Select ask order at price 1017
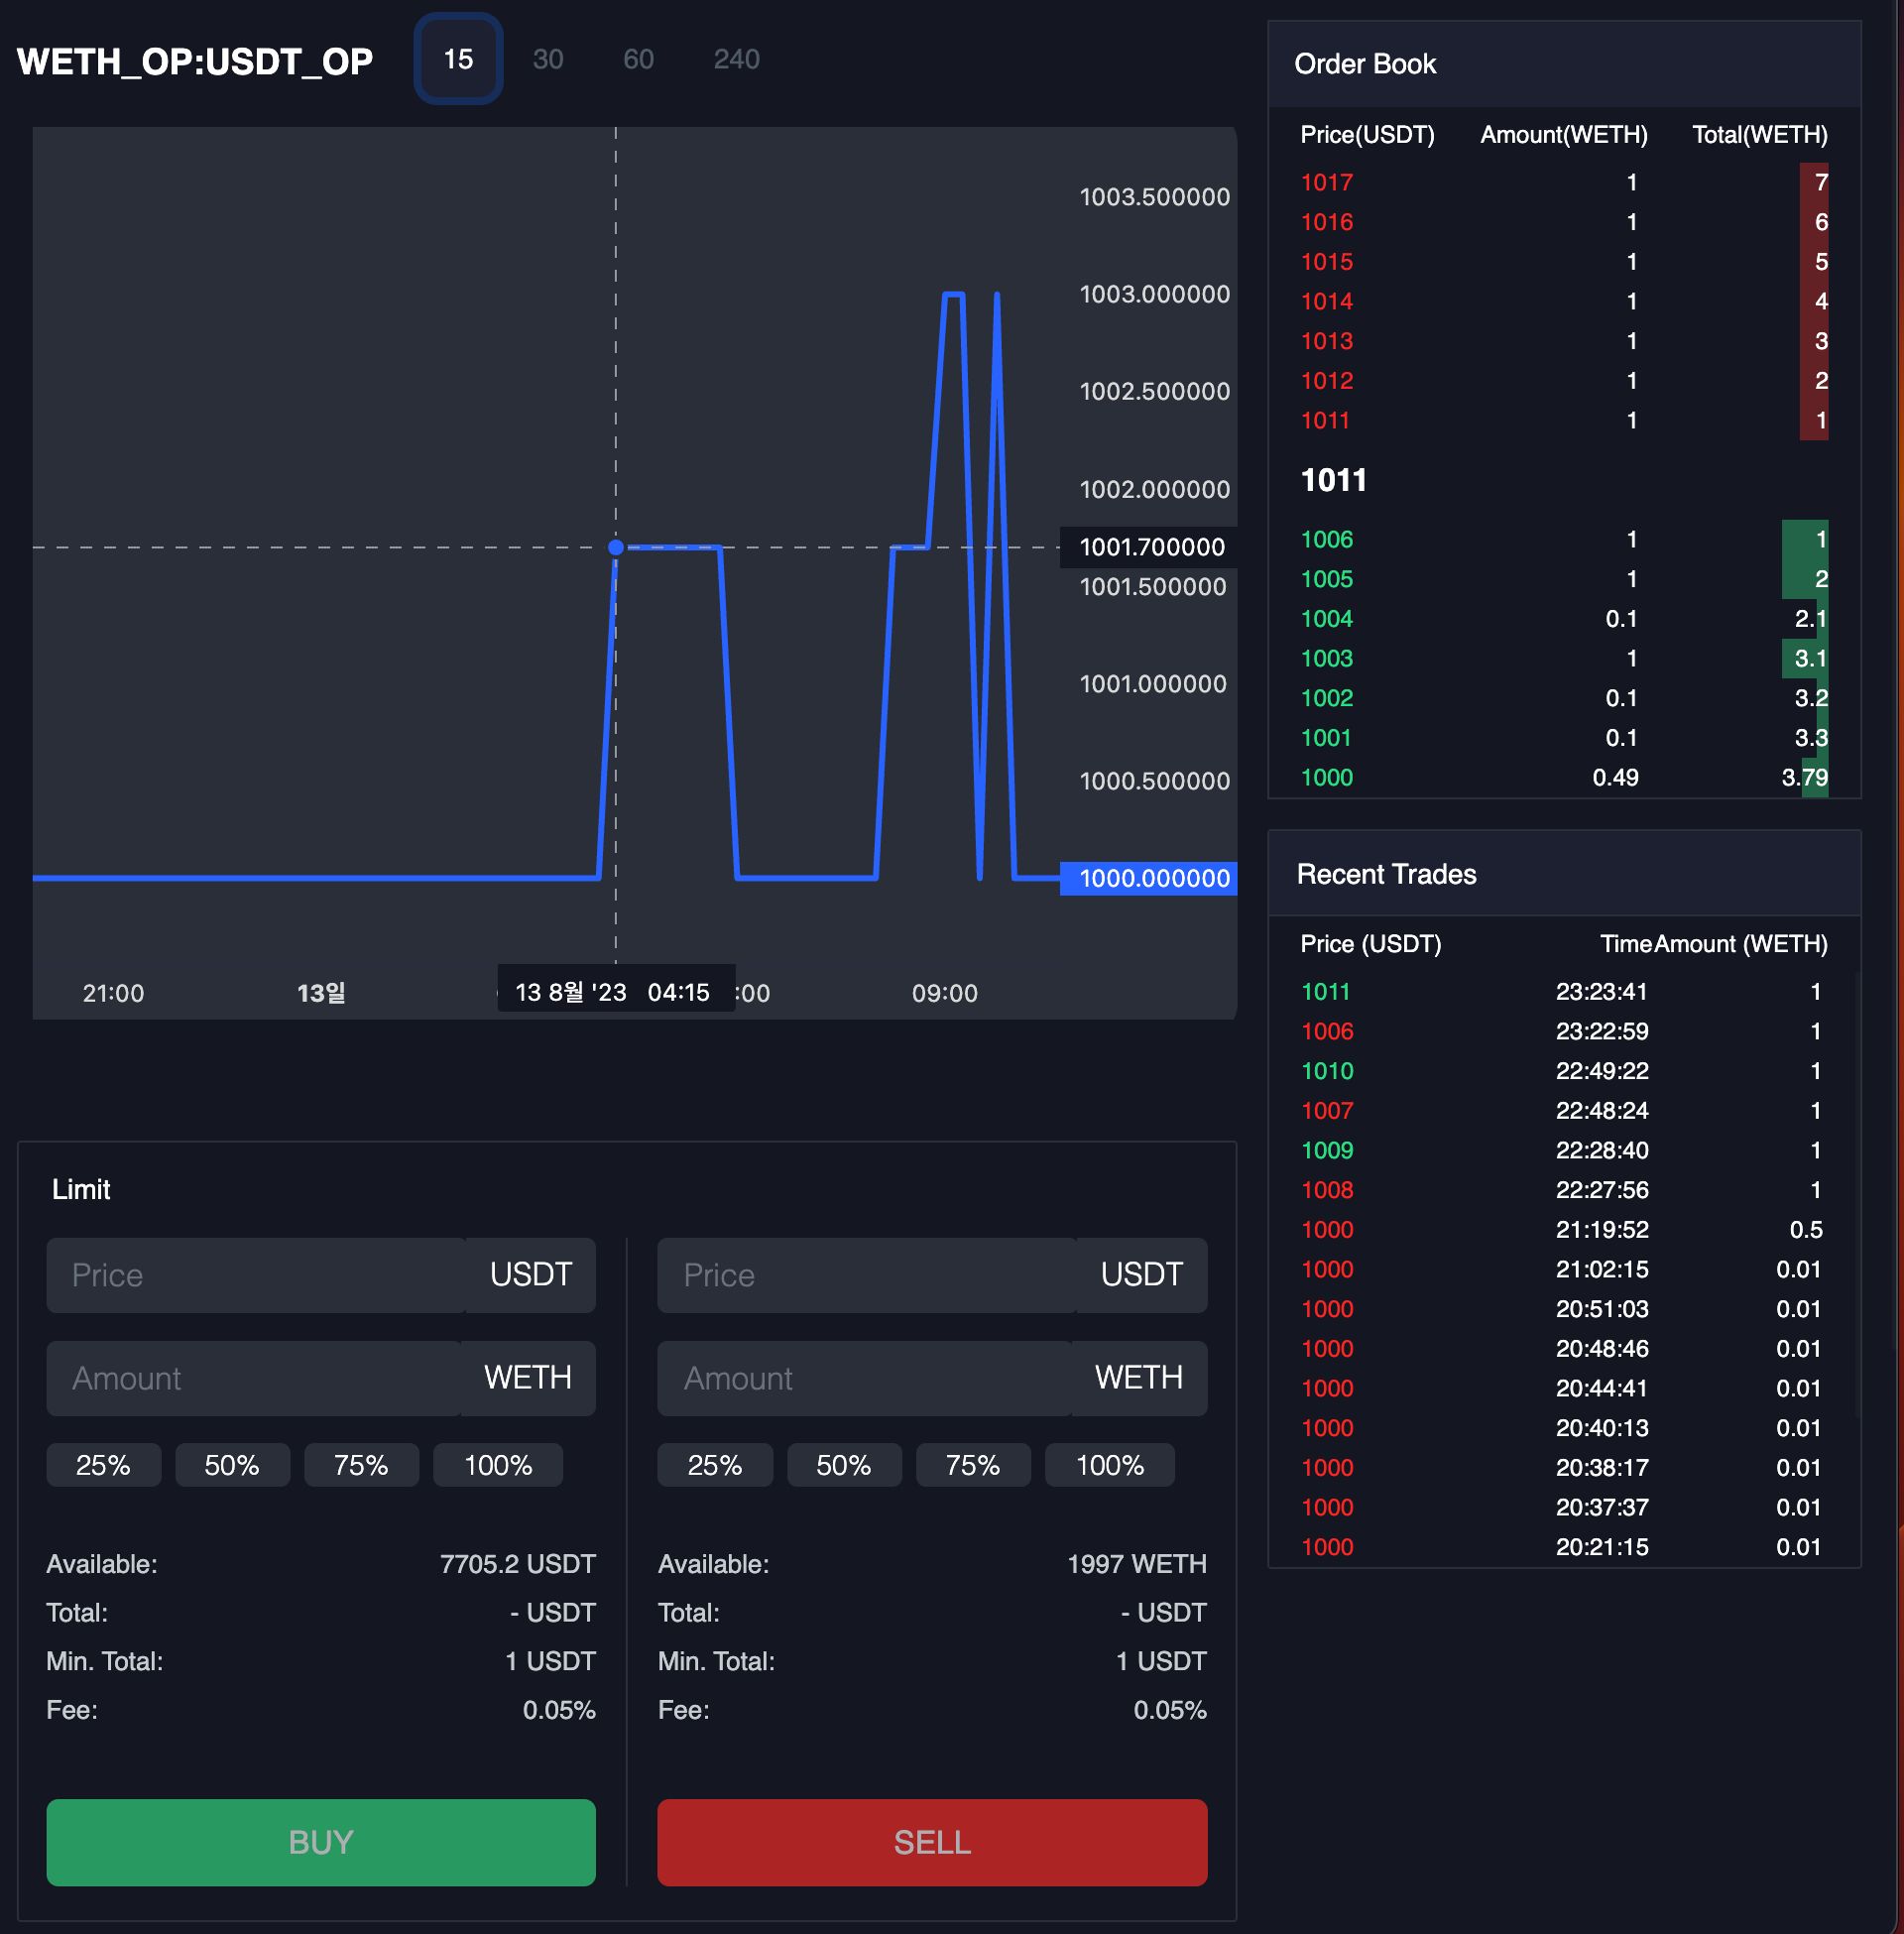This screenshot has height=1934, width=1904. point(1564,182)
